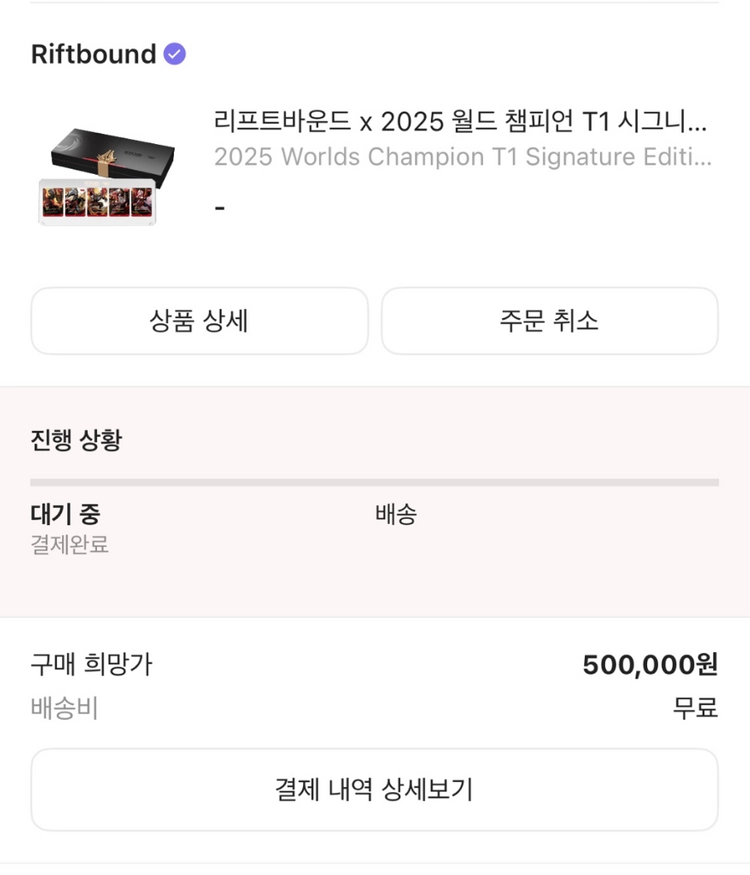The image size is (750, 875).
Task: Tap the dash option text under product name
Action: click(x=220, y=209)
